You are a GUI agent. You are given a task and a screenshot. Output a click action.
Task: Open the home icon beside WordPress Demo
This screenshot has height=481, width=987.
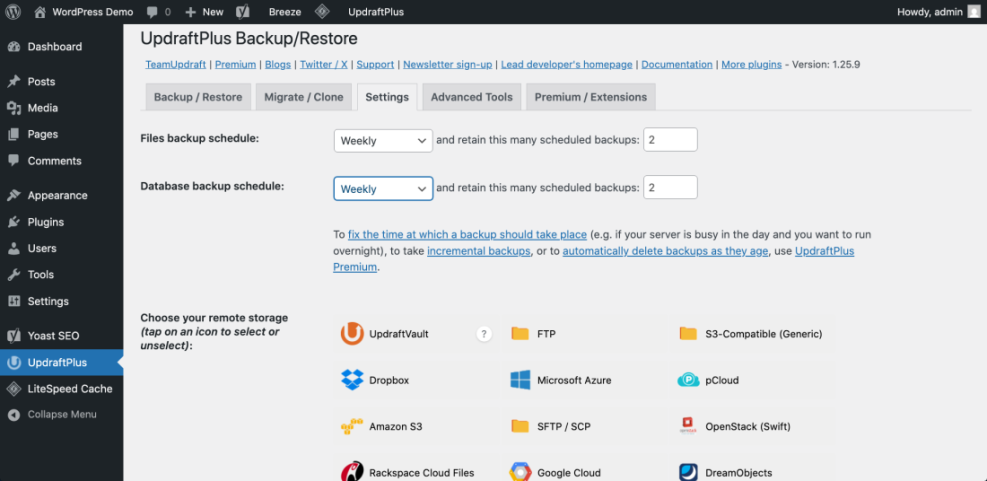pos(40,11)
